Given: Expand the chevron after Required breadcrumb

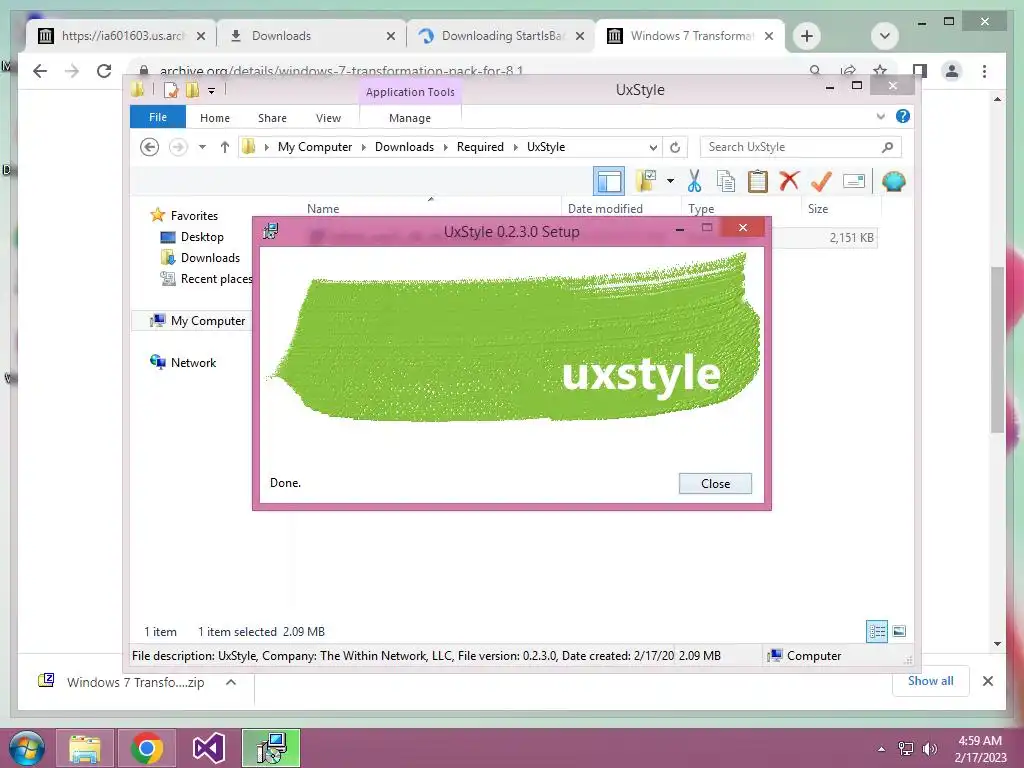Looking at the screenshot, I should 515,147.
